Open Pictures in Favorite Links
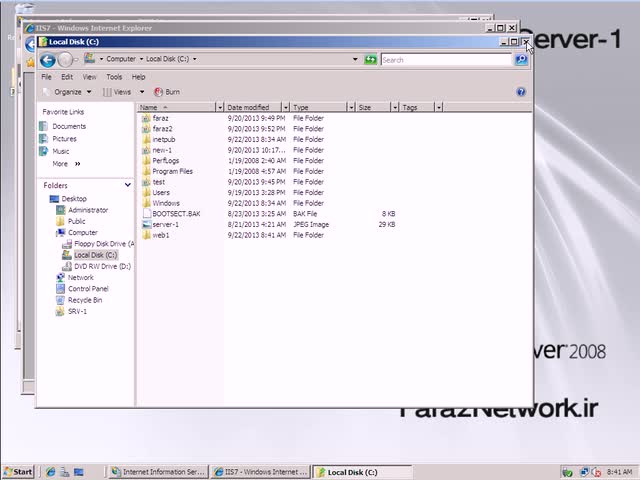Screen dimensions: 640x480 [x=64, y=139]
